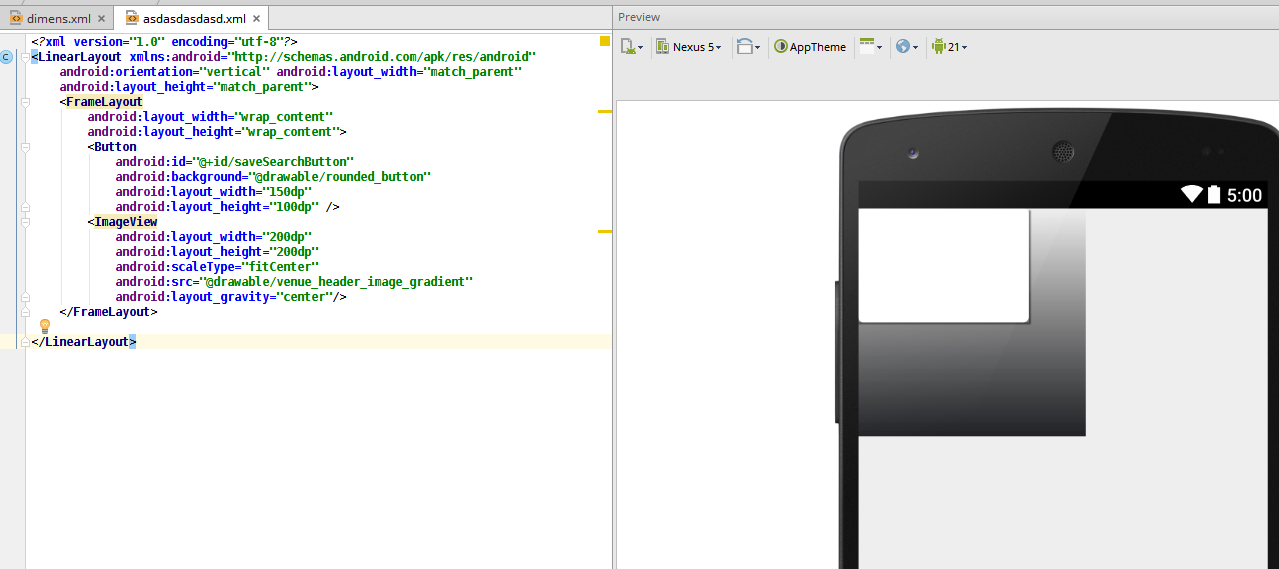Click the warning stripe next to ImageView layout_width

(604, 231)
